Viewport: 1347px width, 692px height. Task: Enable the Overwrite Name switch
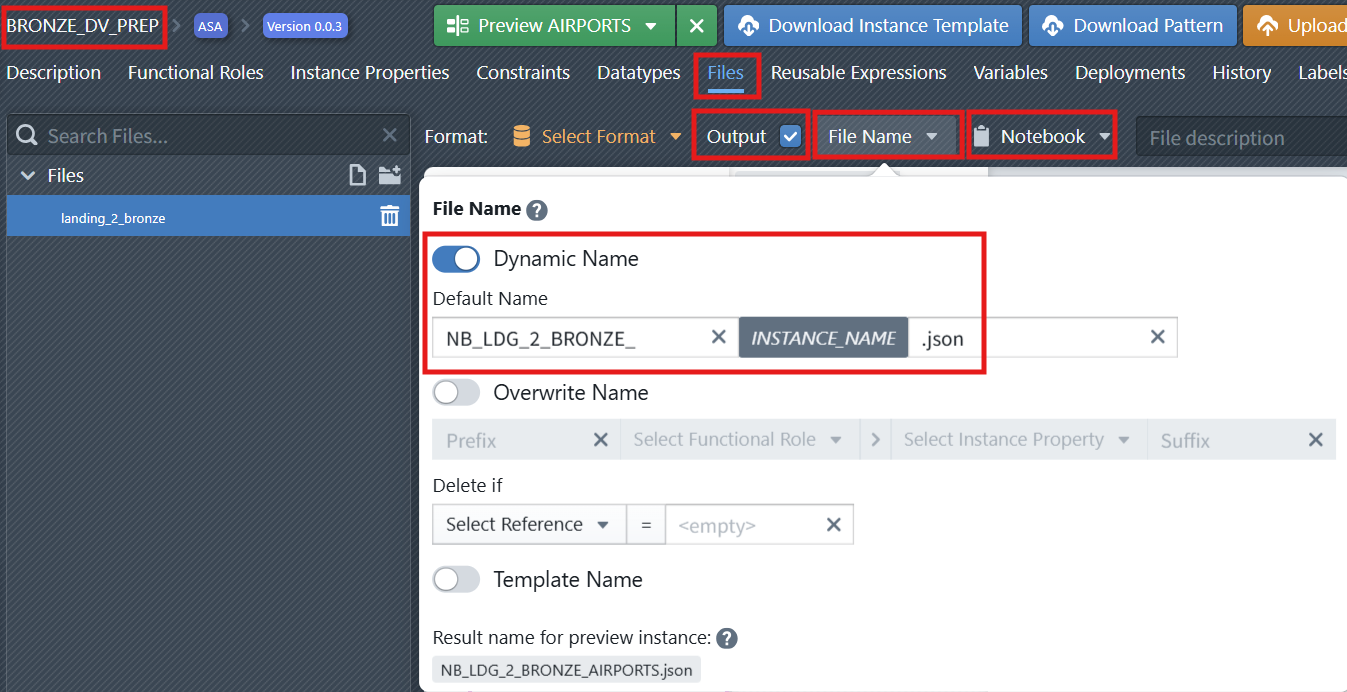[x=457, y=393]
